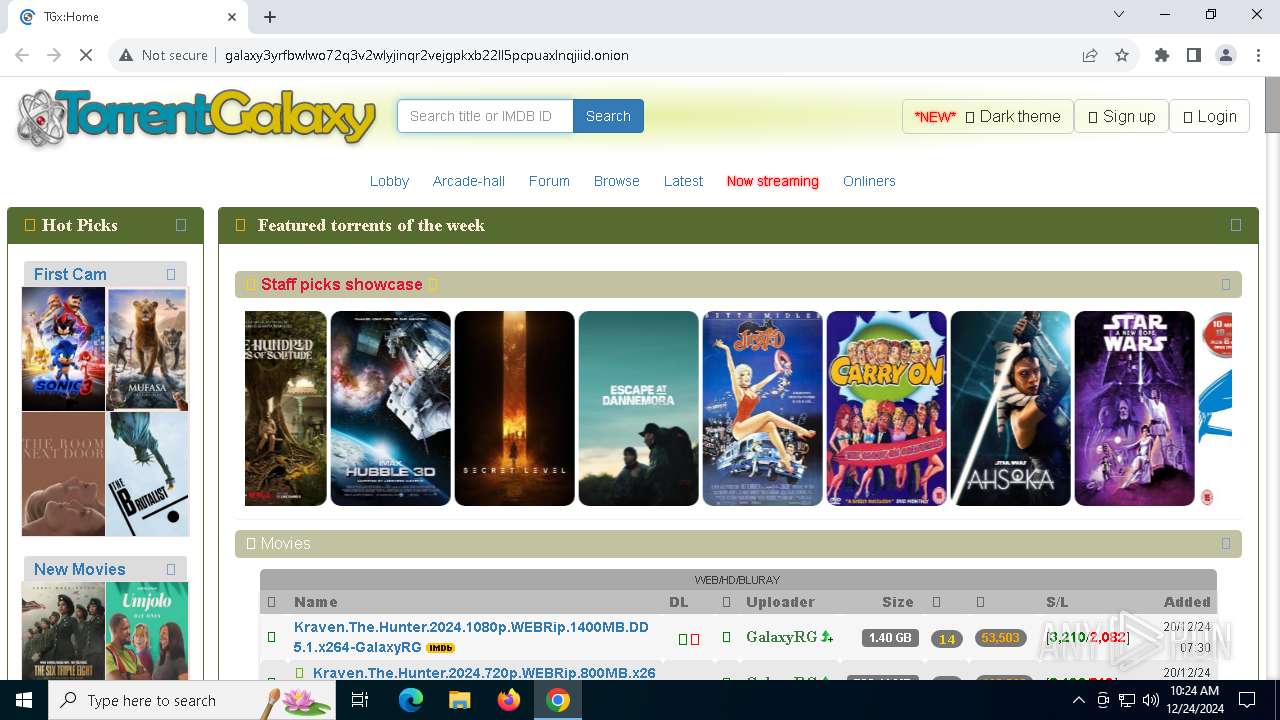Go back using the browser back arrow
The width and height of the screenshot is (1280, 720).
pyautogui.click(x=22, y=55)
